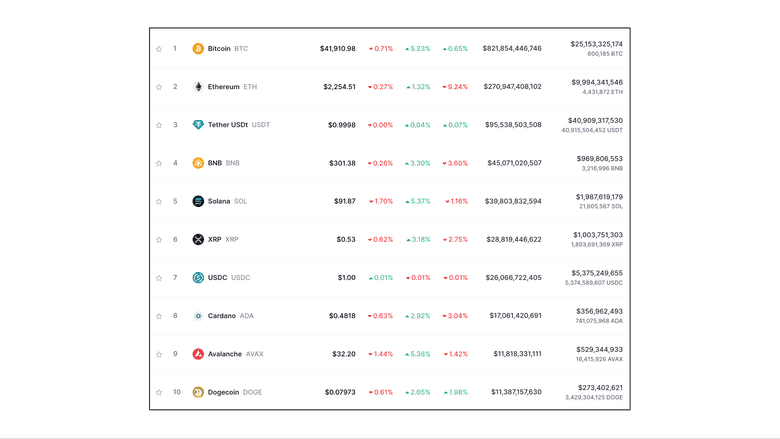Toggle the watchlist star for Solana
Viewport: 780px width, 439px height.
coord(159,201)
